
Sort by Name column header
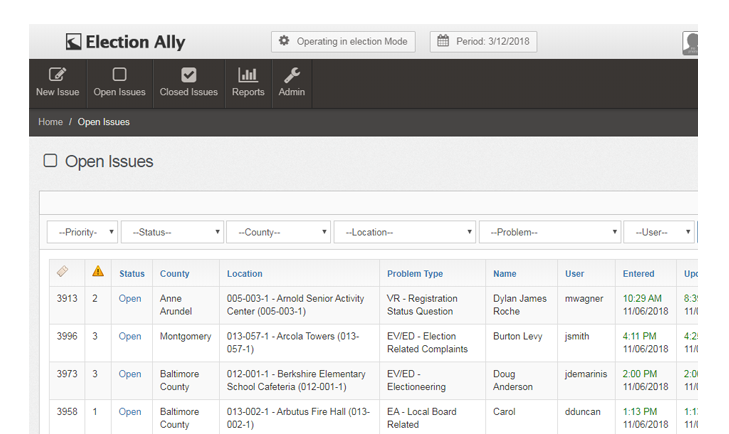pos(504,274)
